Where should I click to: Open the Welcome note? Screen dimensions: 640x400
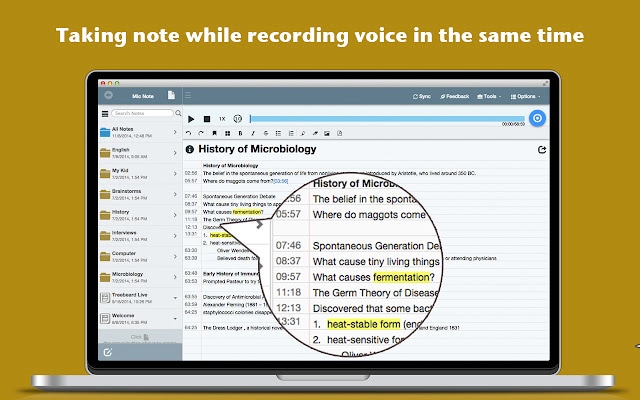(x=140, y=319)
